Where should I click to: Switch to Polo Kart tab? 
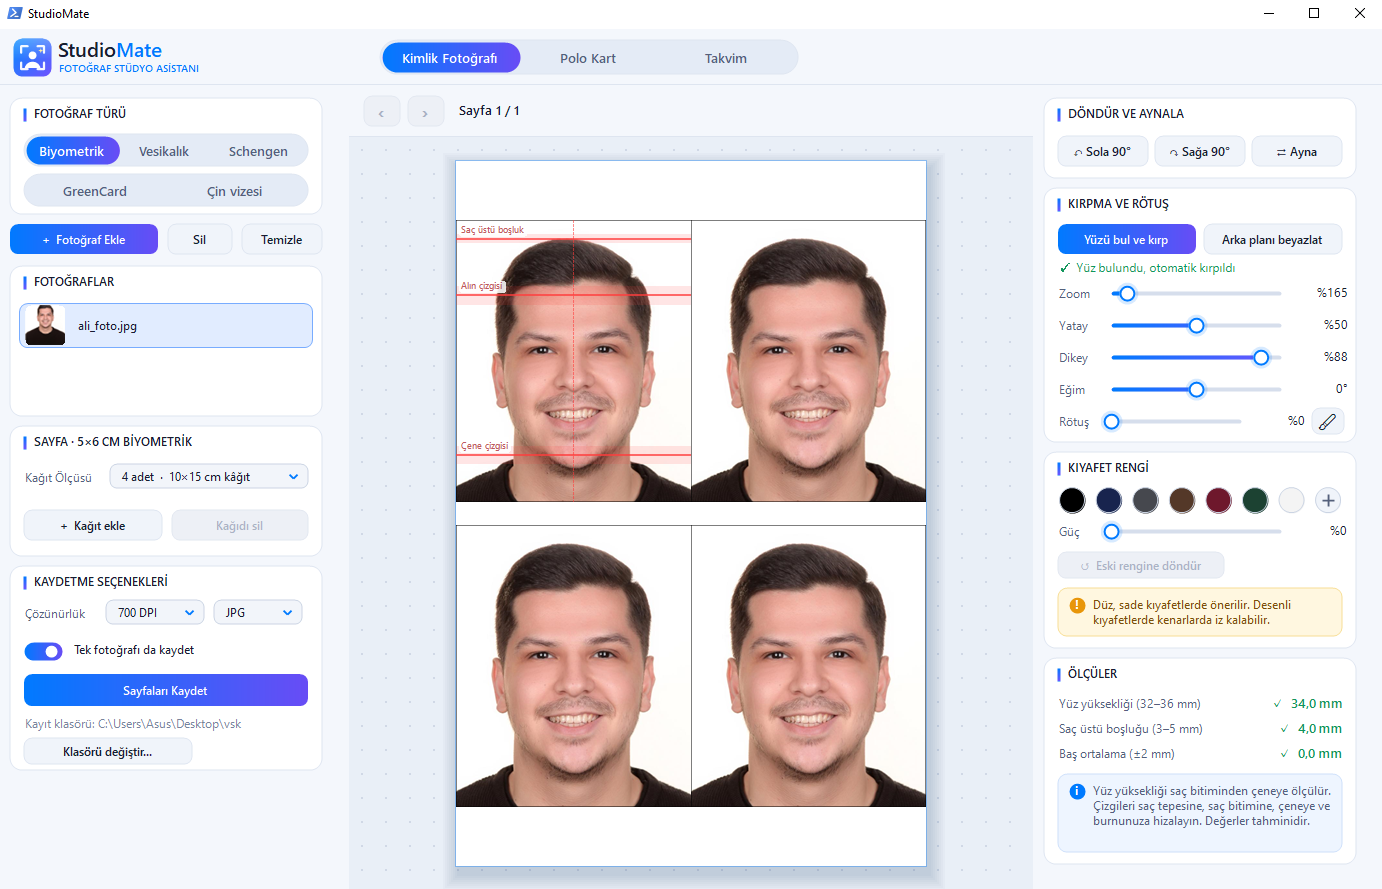click(588, 58)
